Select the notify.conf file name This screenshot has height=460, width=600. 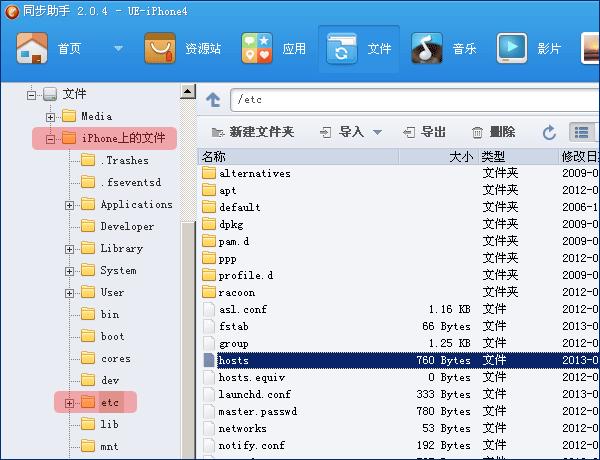pyautogui.click(x=251, y=445)
